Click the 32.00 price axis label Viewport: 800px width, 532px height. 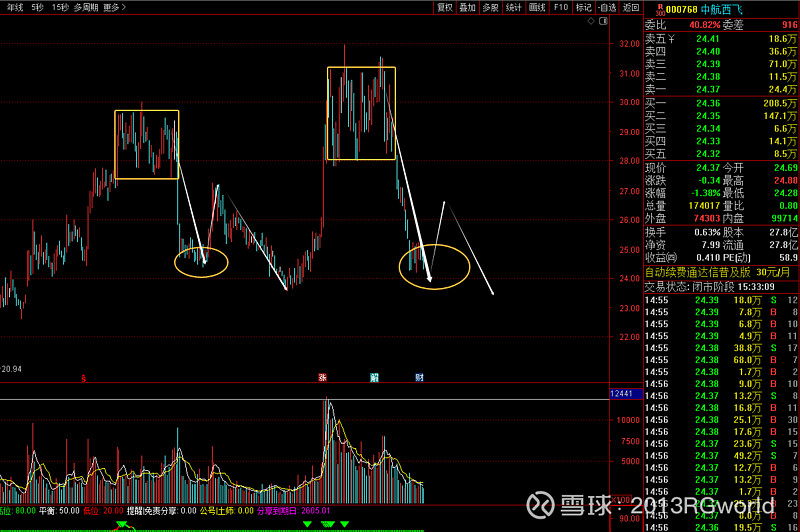tap(629, 44)
